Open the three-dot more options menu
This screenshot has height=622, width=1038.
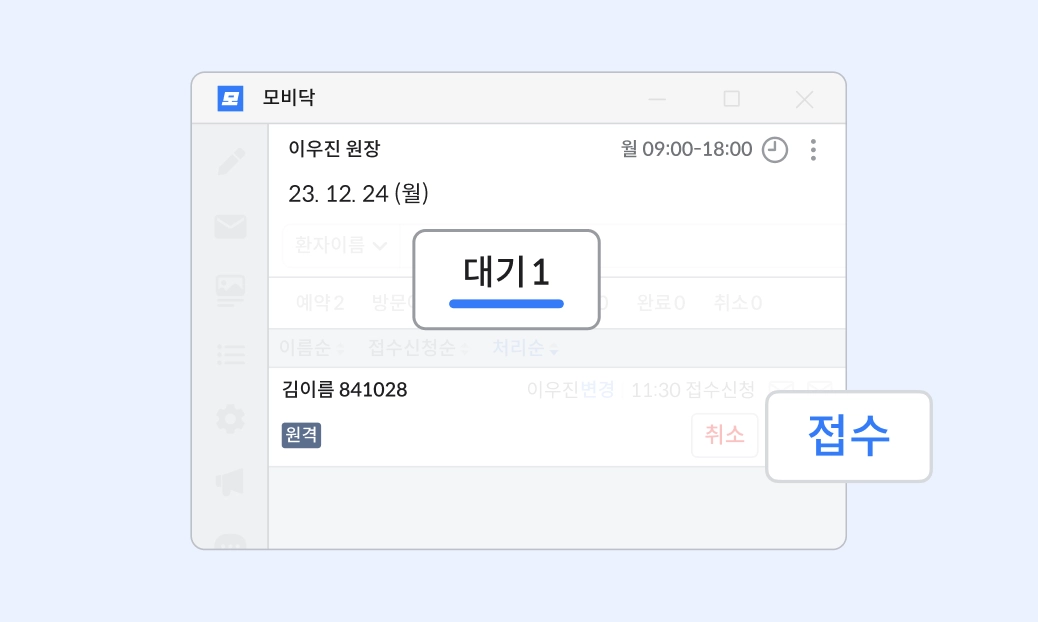(813, 150)
